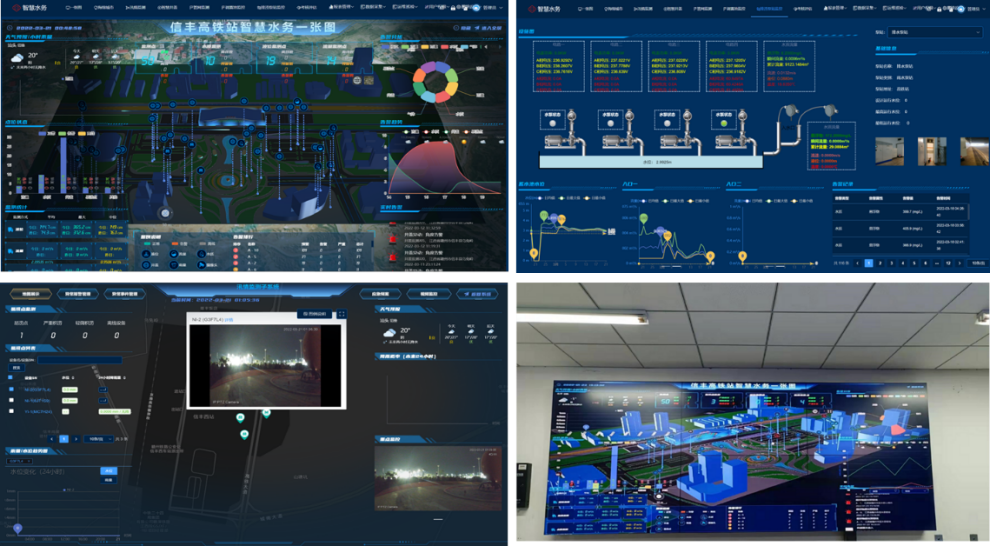This screenshot has height=546, width=990.
Task: Click the yellow pin on the second inlet chart
Action: pyautogui.click(x=742, y=256)
